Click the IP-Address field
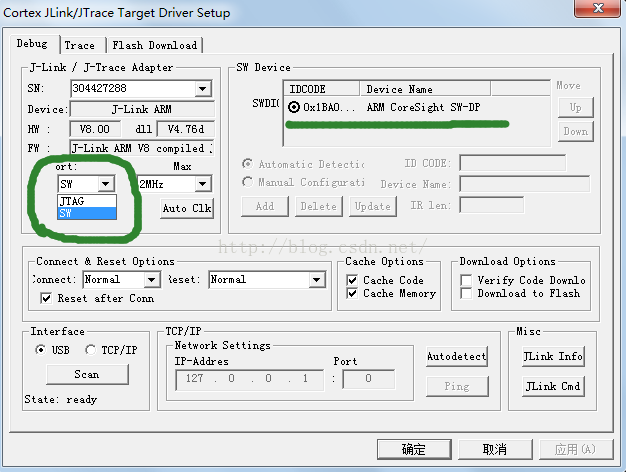This screenshot has height=472, width=626. coord(250,379)
